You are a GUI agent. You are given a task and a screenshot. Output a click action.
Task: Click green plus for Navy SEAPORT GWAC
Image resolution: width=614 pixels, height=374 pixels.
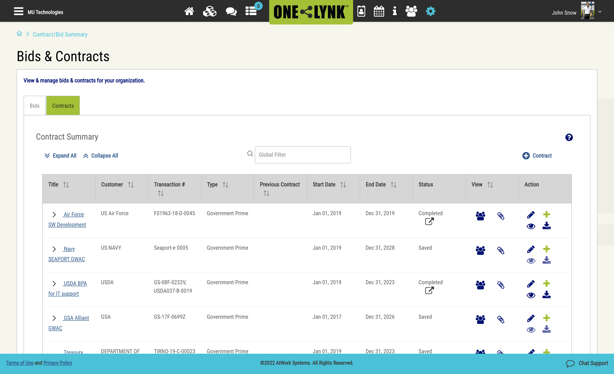(x=547, y=249)
